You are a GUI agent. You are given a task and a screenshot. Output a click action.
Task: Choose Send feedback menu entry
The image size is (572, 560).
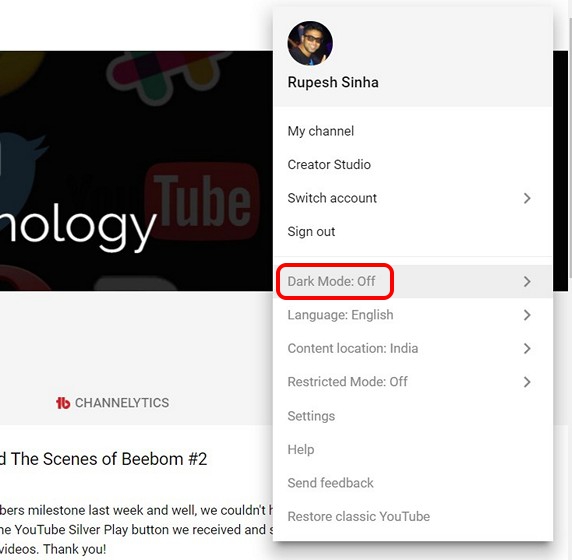point(413,483)
